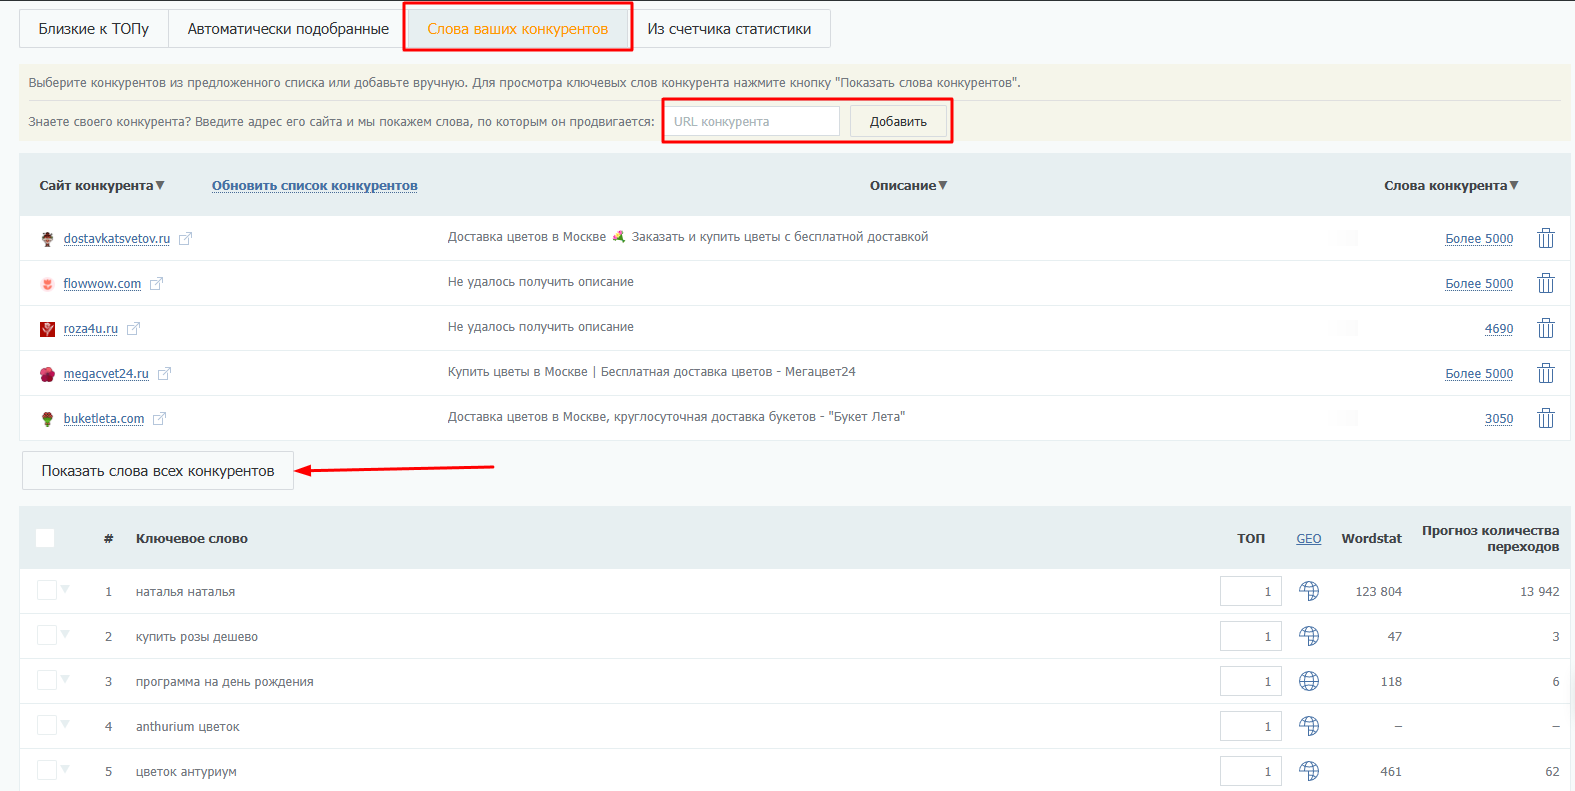Click GEO globe icon for наталья наталья
Viewport: 1575px width, 791px height.
tap(1308, 591)
